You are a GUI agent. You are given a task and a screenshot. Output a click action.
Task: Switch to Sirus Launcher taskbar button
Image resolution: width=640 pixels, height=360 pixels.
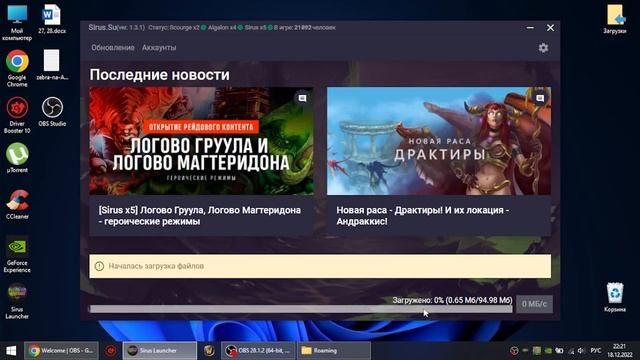pyautogui.click(x=160, y=351)
